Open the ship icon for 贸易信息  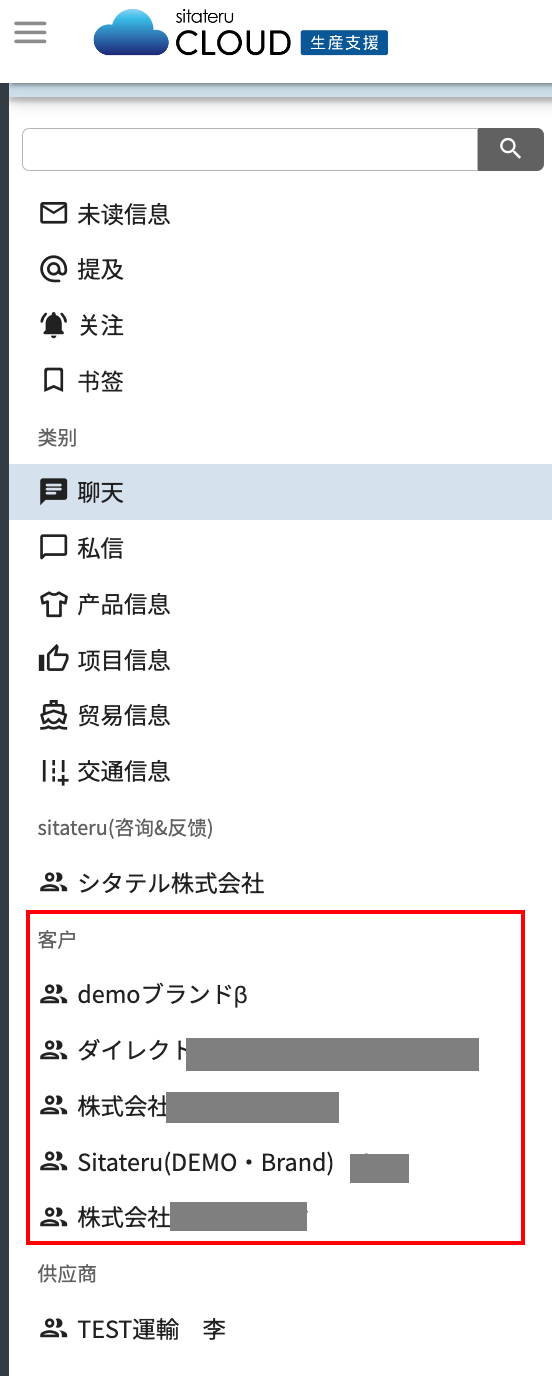(x=53, y=715)
